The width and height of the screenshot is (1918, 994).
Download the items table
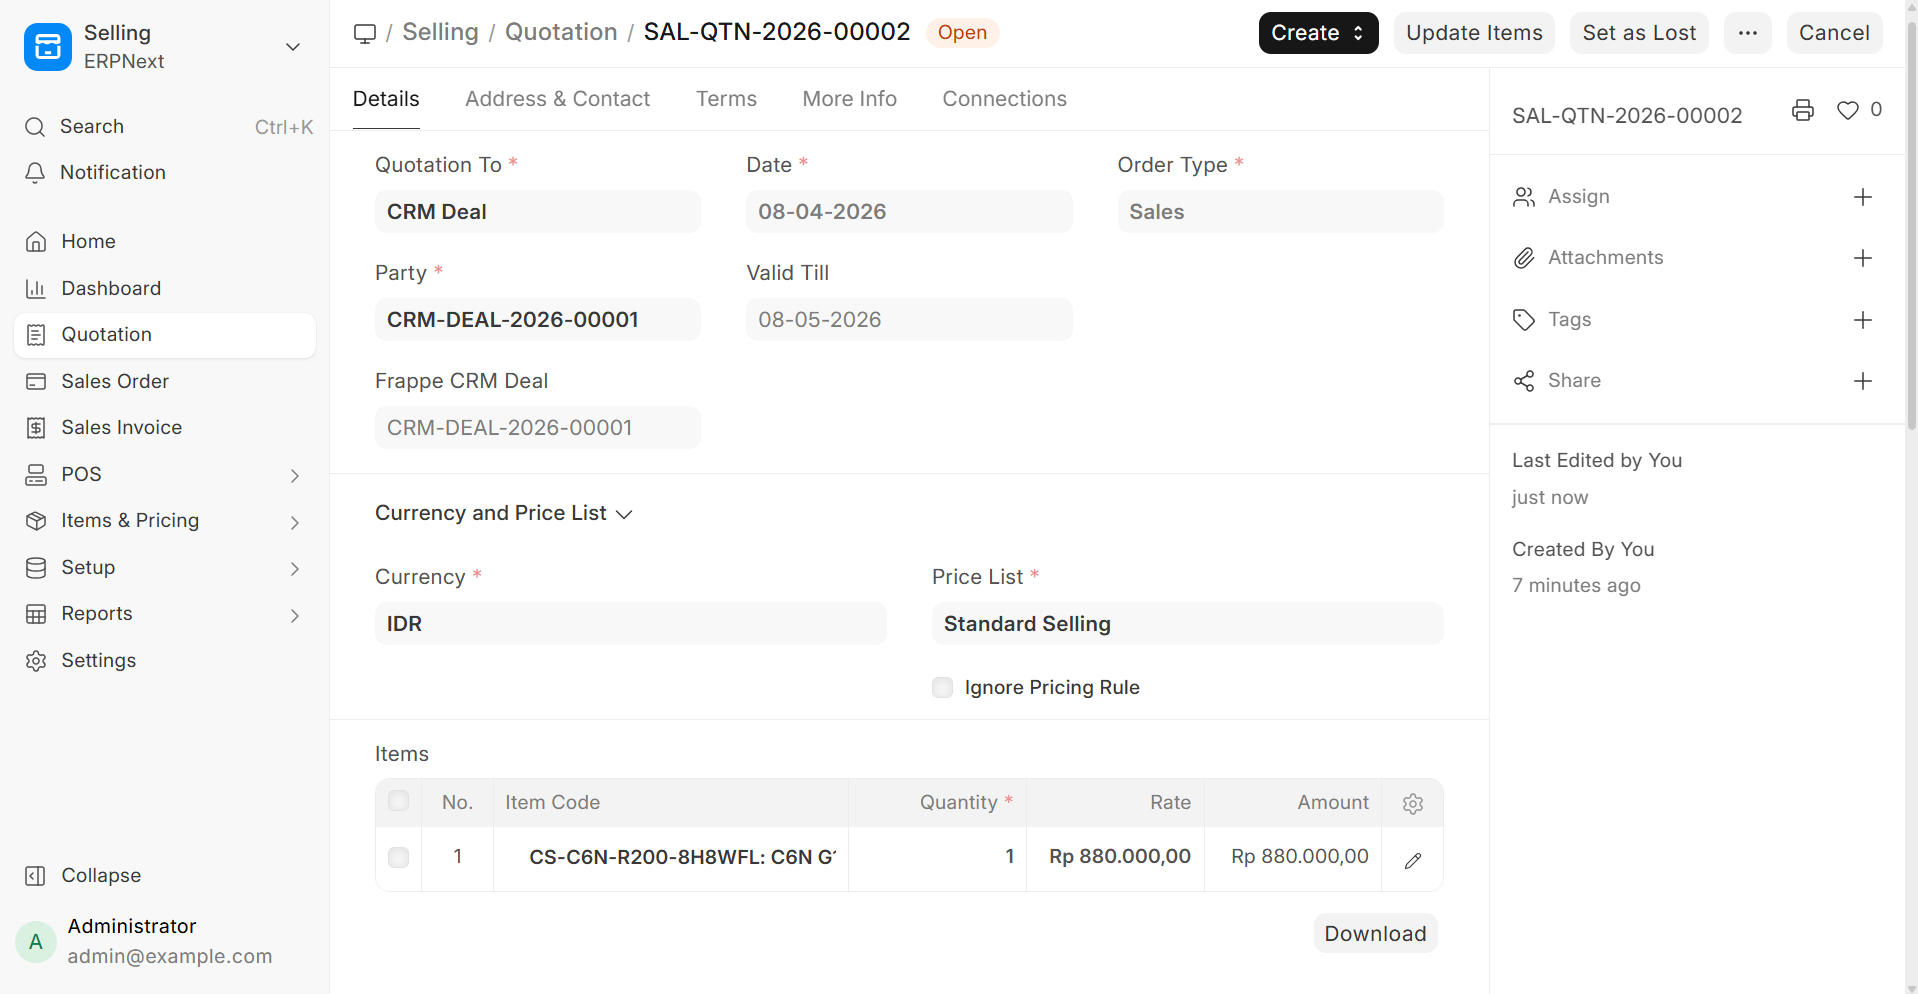point(1375,933)
